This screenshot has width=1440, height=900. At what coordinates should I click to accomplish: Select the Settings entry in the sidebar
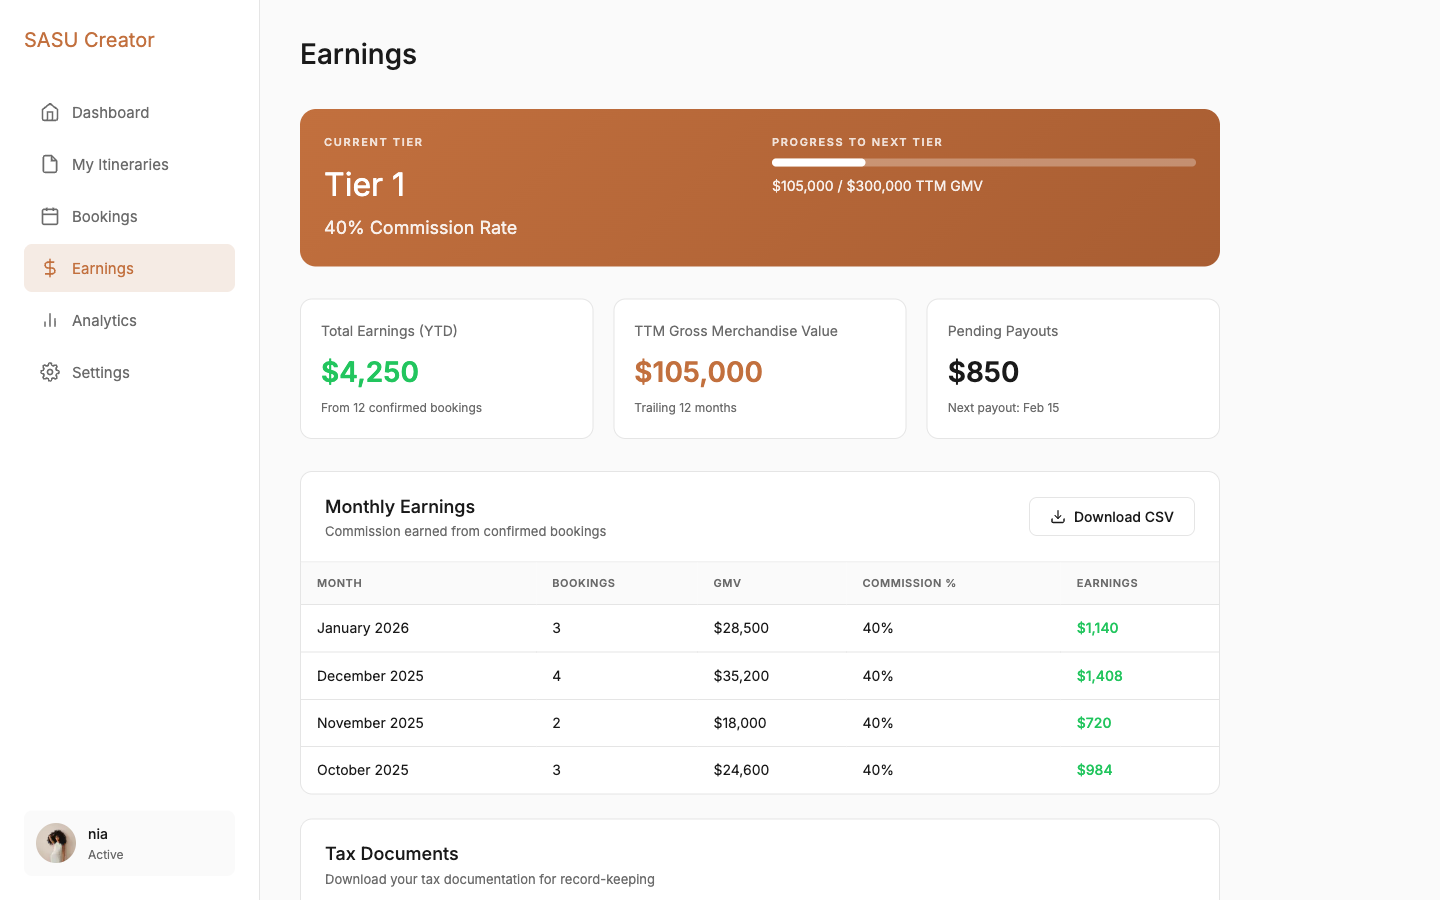click(100, 372)
